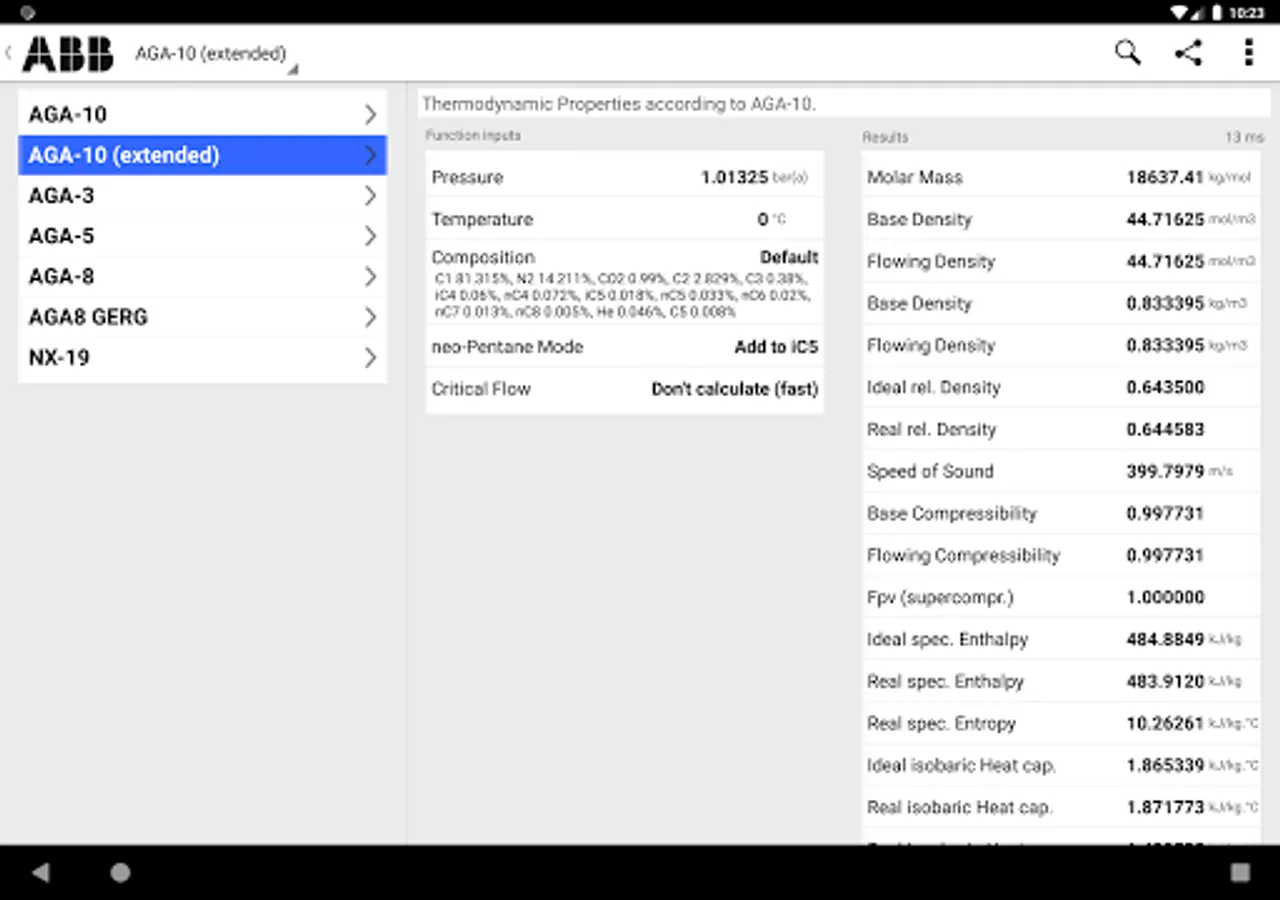The width and height of the screenshot is (1280, 900).
Task: Select AGA-10 (extended) list item
Action: pyautogui.click(x=202, y=155)
